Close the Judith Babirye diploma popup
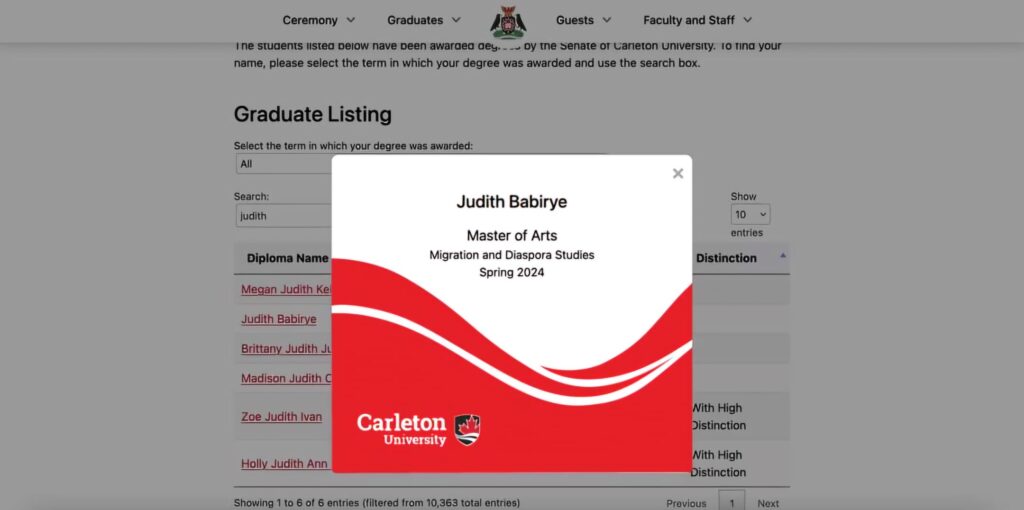 click(678, 174)
